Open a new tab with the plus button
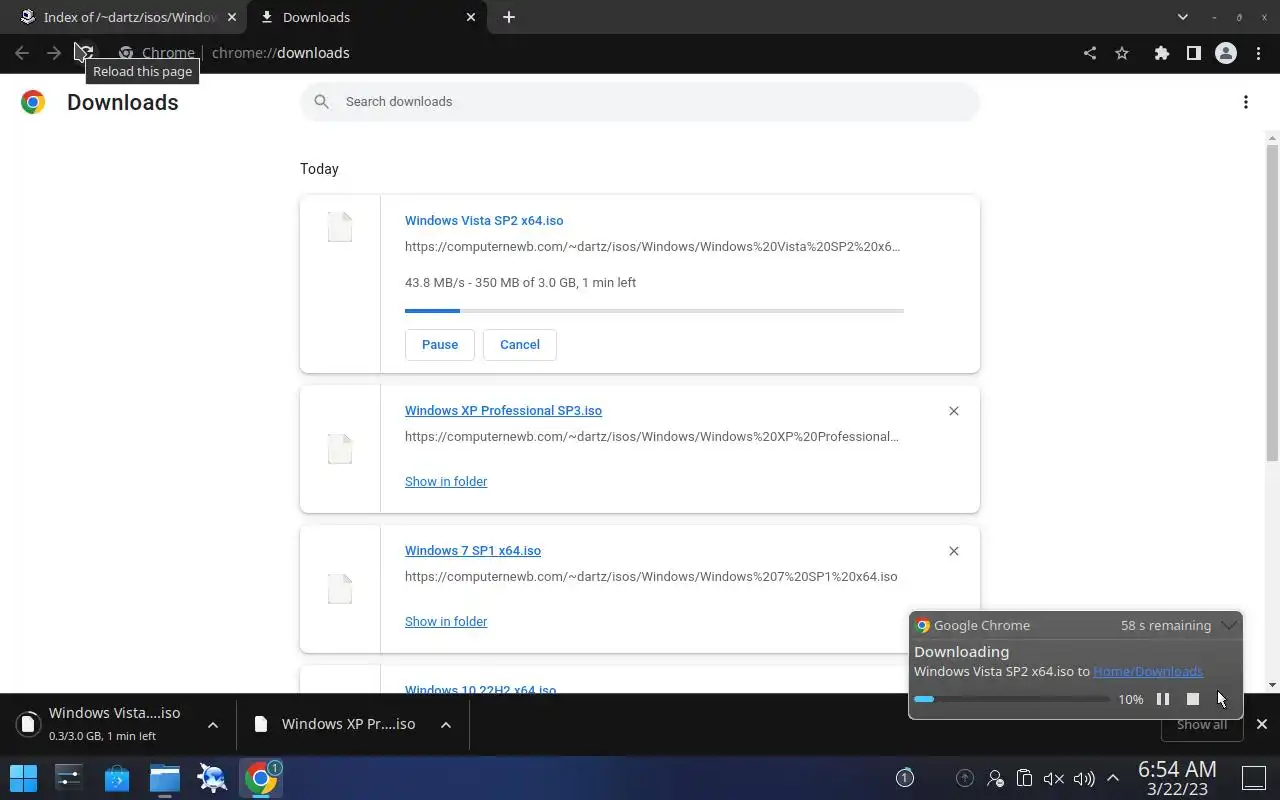This screenshot has height=800, width=1280. pyautogui.click(x=509, y=17)
